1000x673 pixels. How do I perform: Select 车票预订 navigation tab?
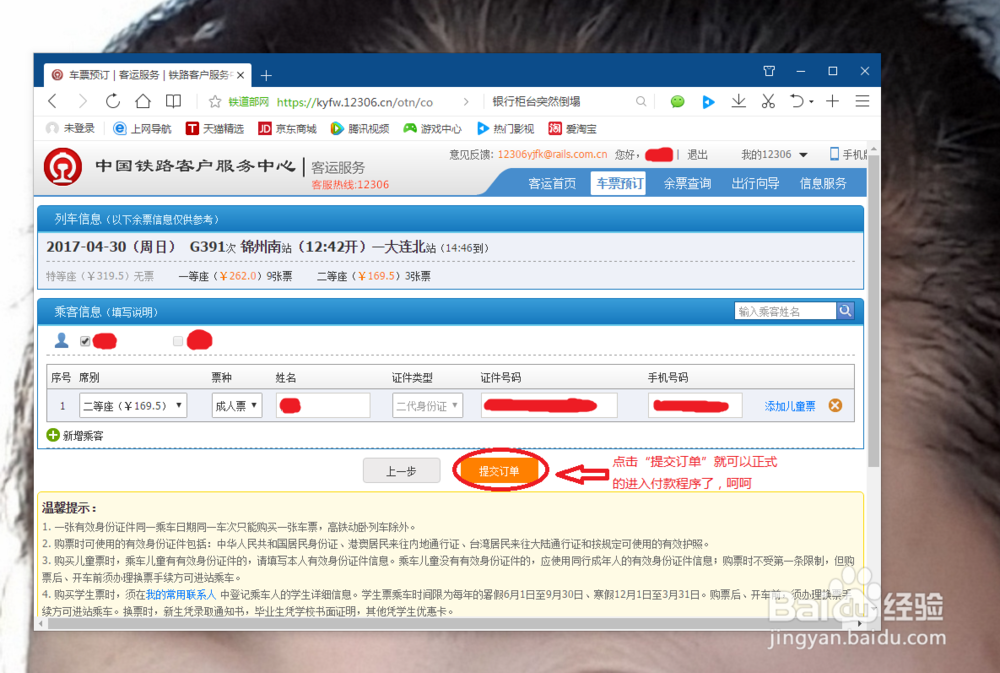click(x=619, y=183)
